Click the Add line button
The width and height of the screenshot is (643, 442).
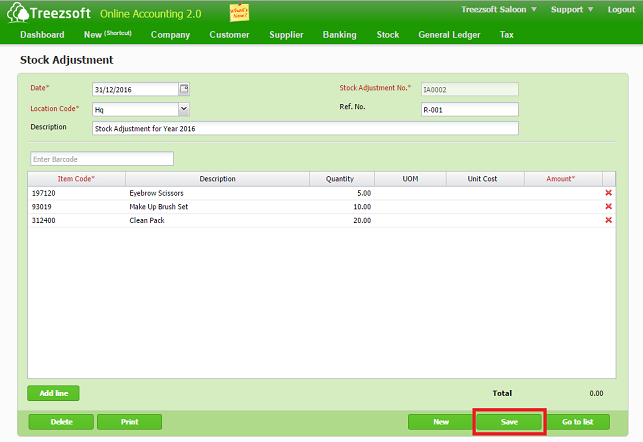(x=53, y=393)
